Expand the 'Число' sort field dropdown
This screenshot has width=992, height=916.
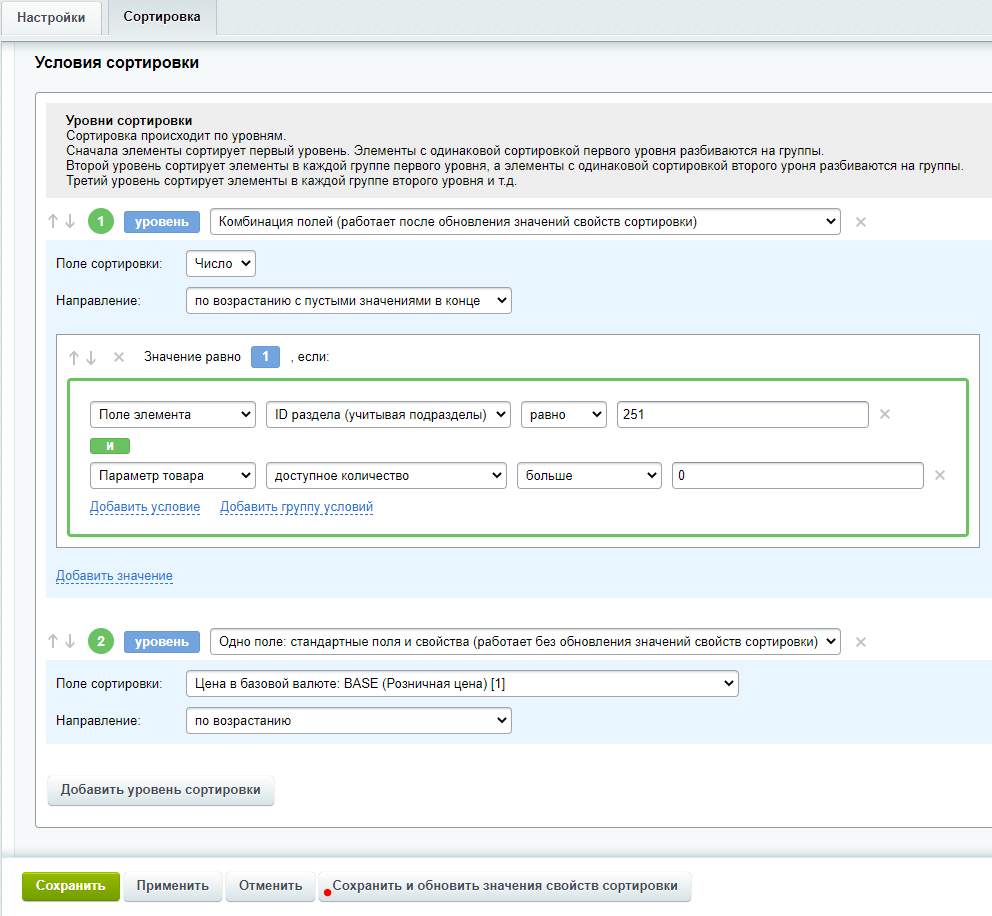[x=221, y=264]
